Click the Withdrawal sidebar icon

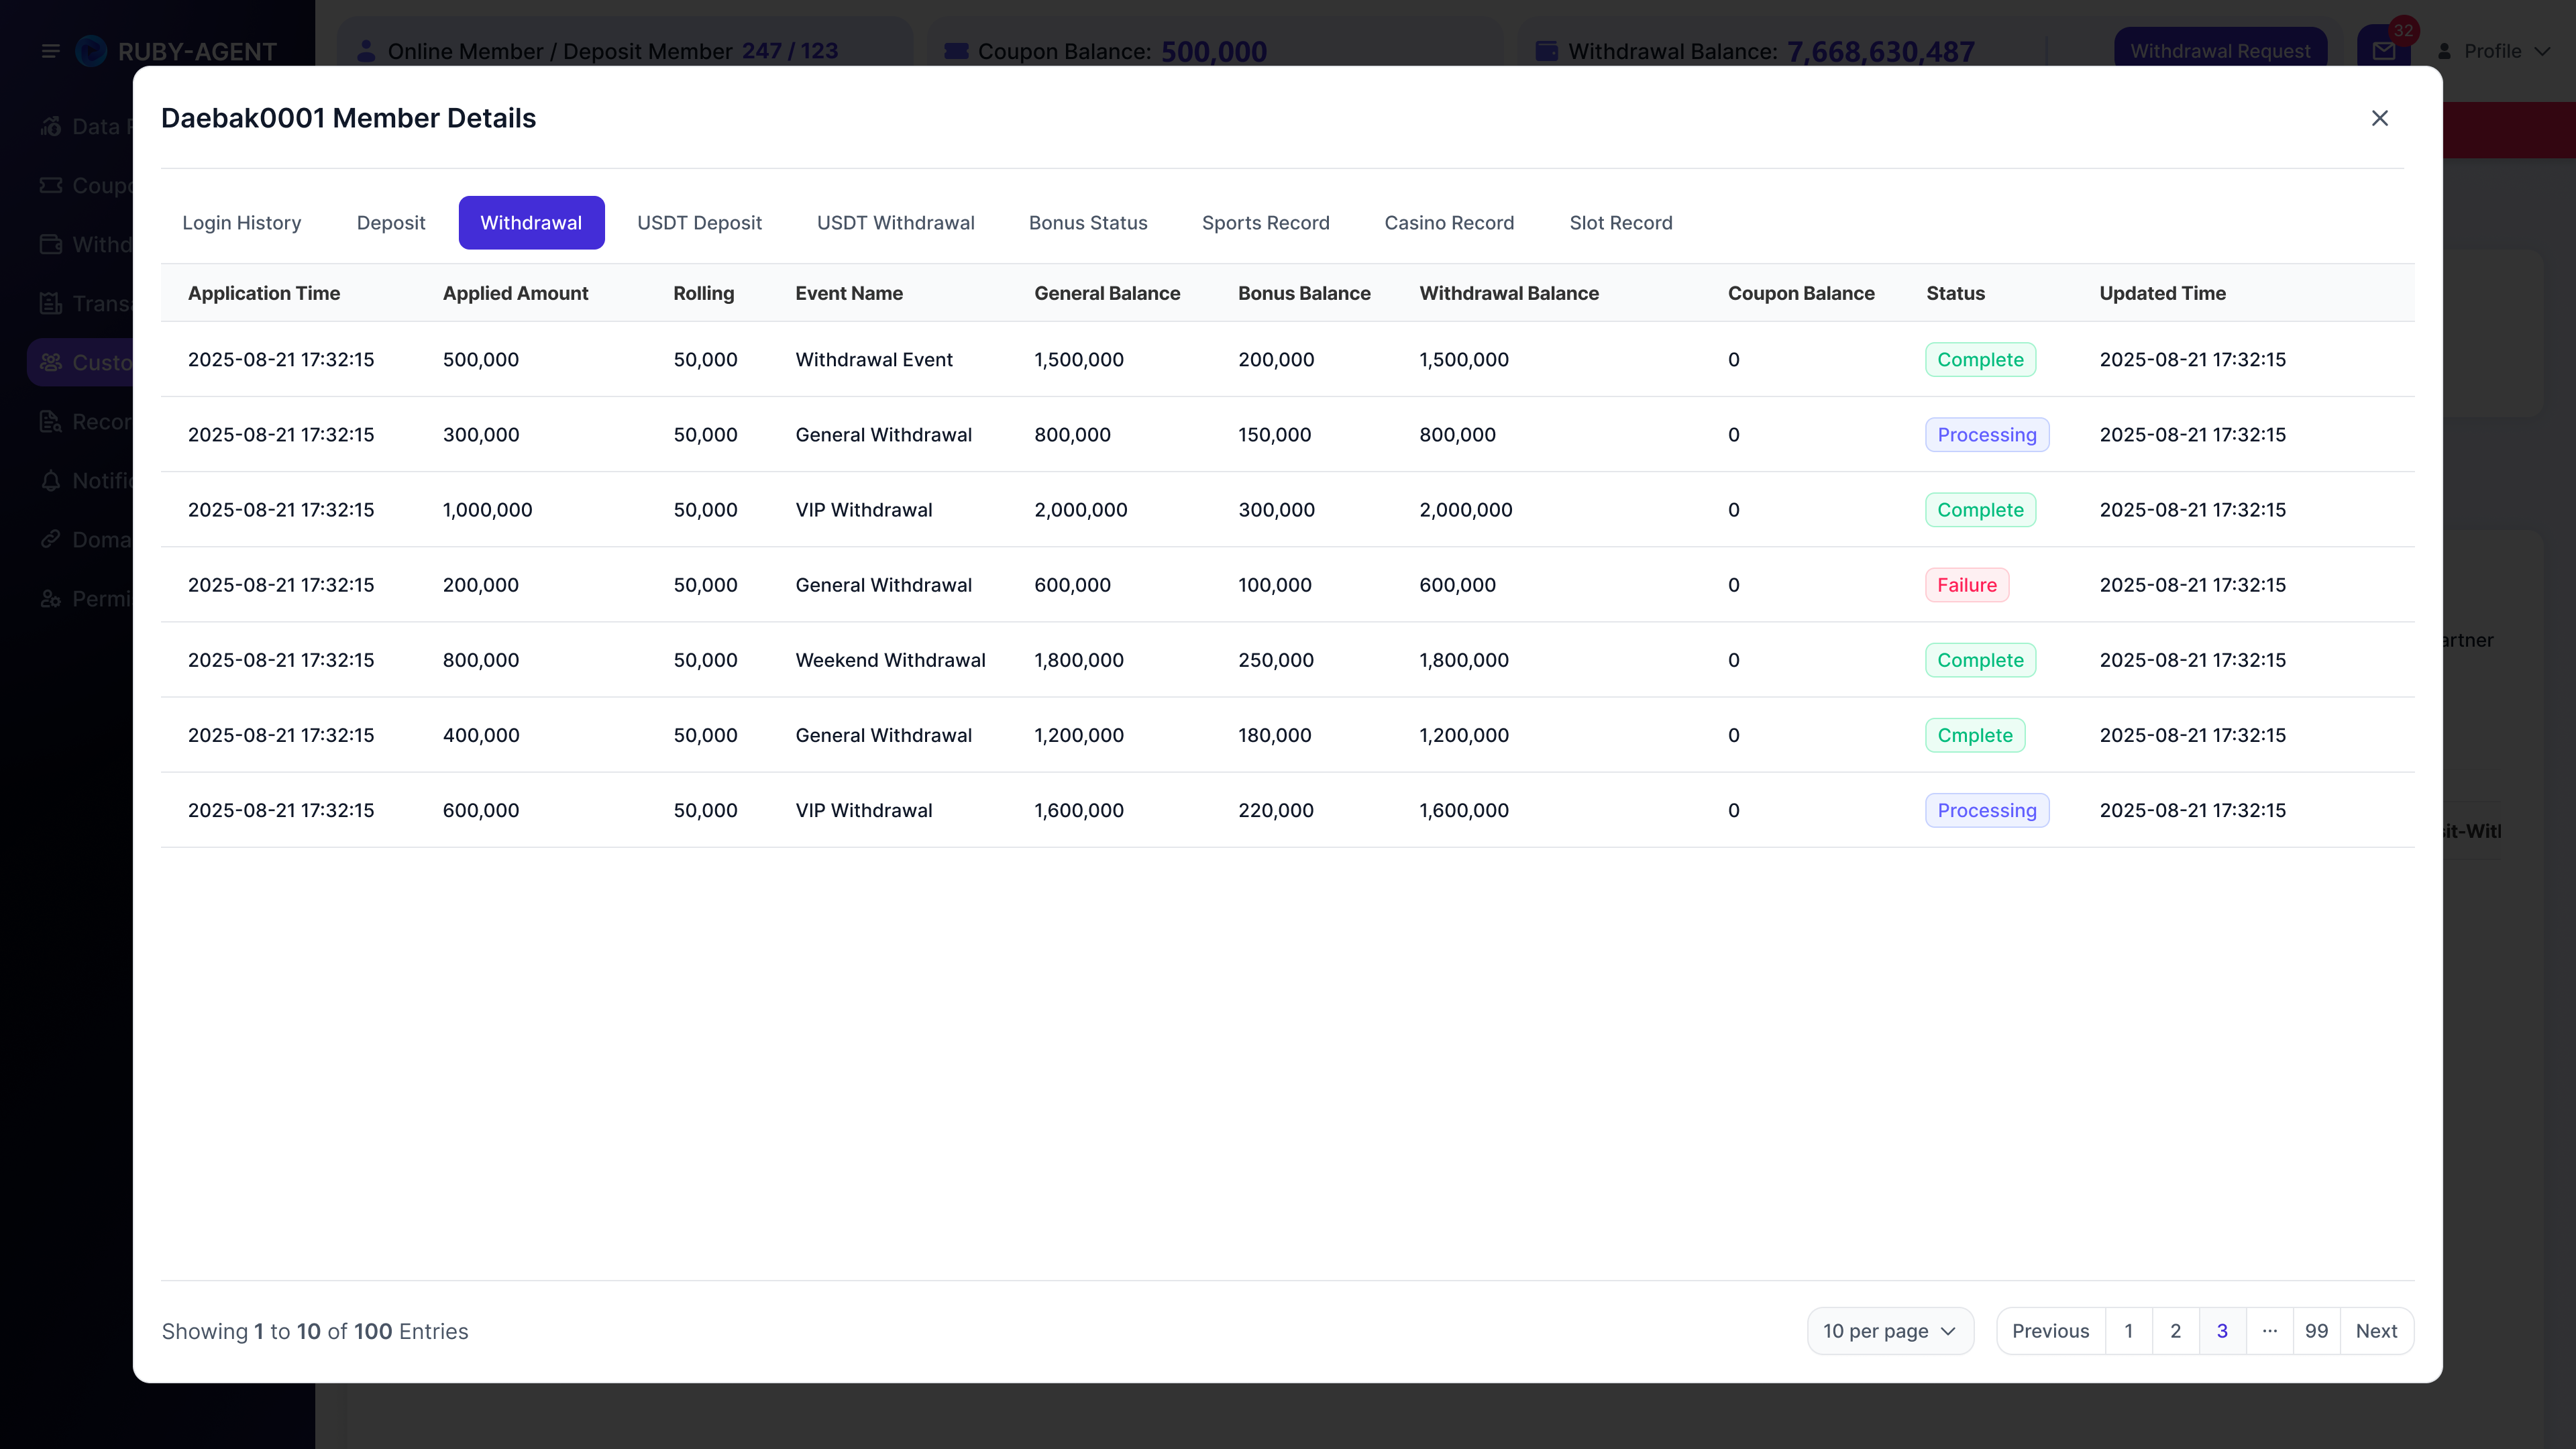point(50,244)
